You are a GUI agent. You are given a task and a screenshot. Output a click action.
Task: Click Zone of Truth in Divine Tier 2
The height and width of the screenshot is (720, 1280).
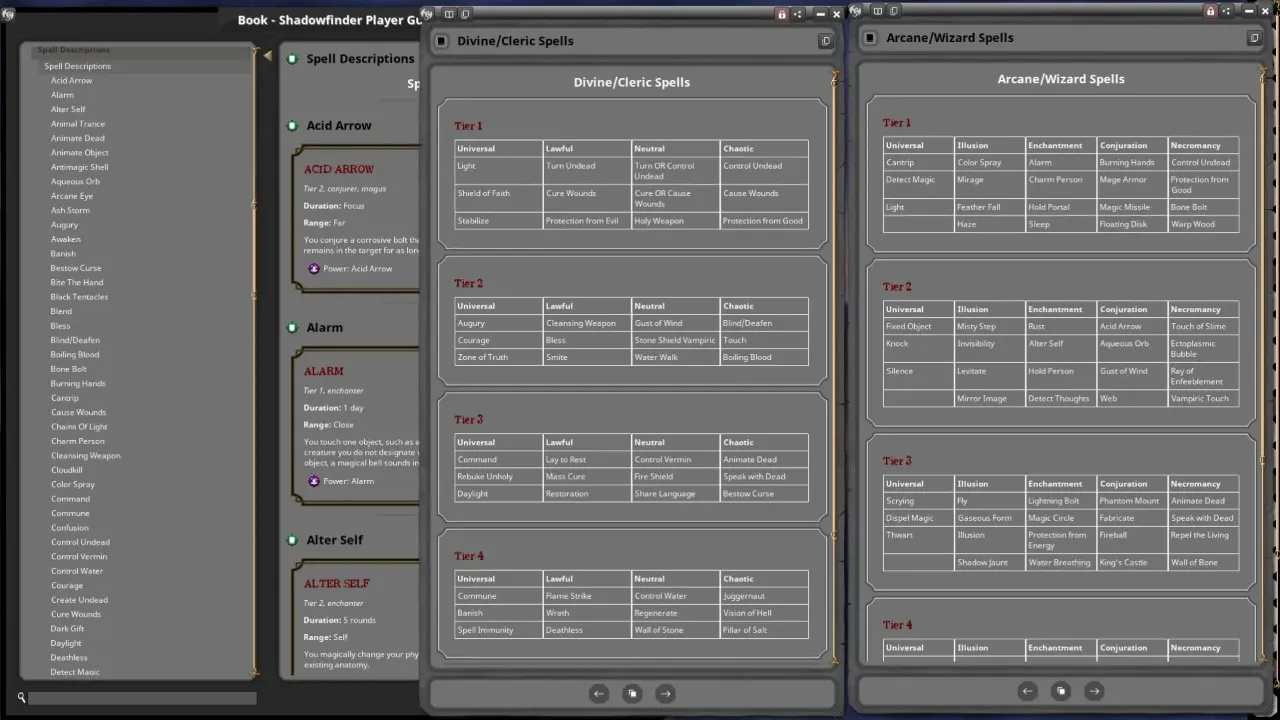pos(482,357)
